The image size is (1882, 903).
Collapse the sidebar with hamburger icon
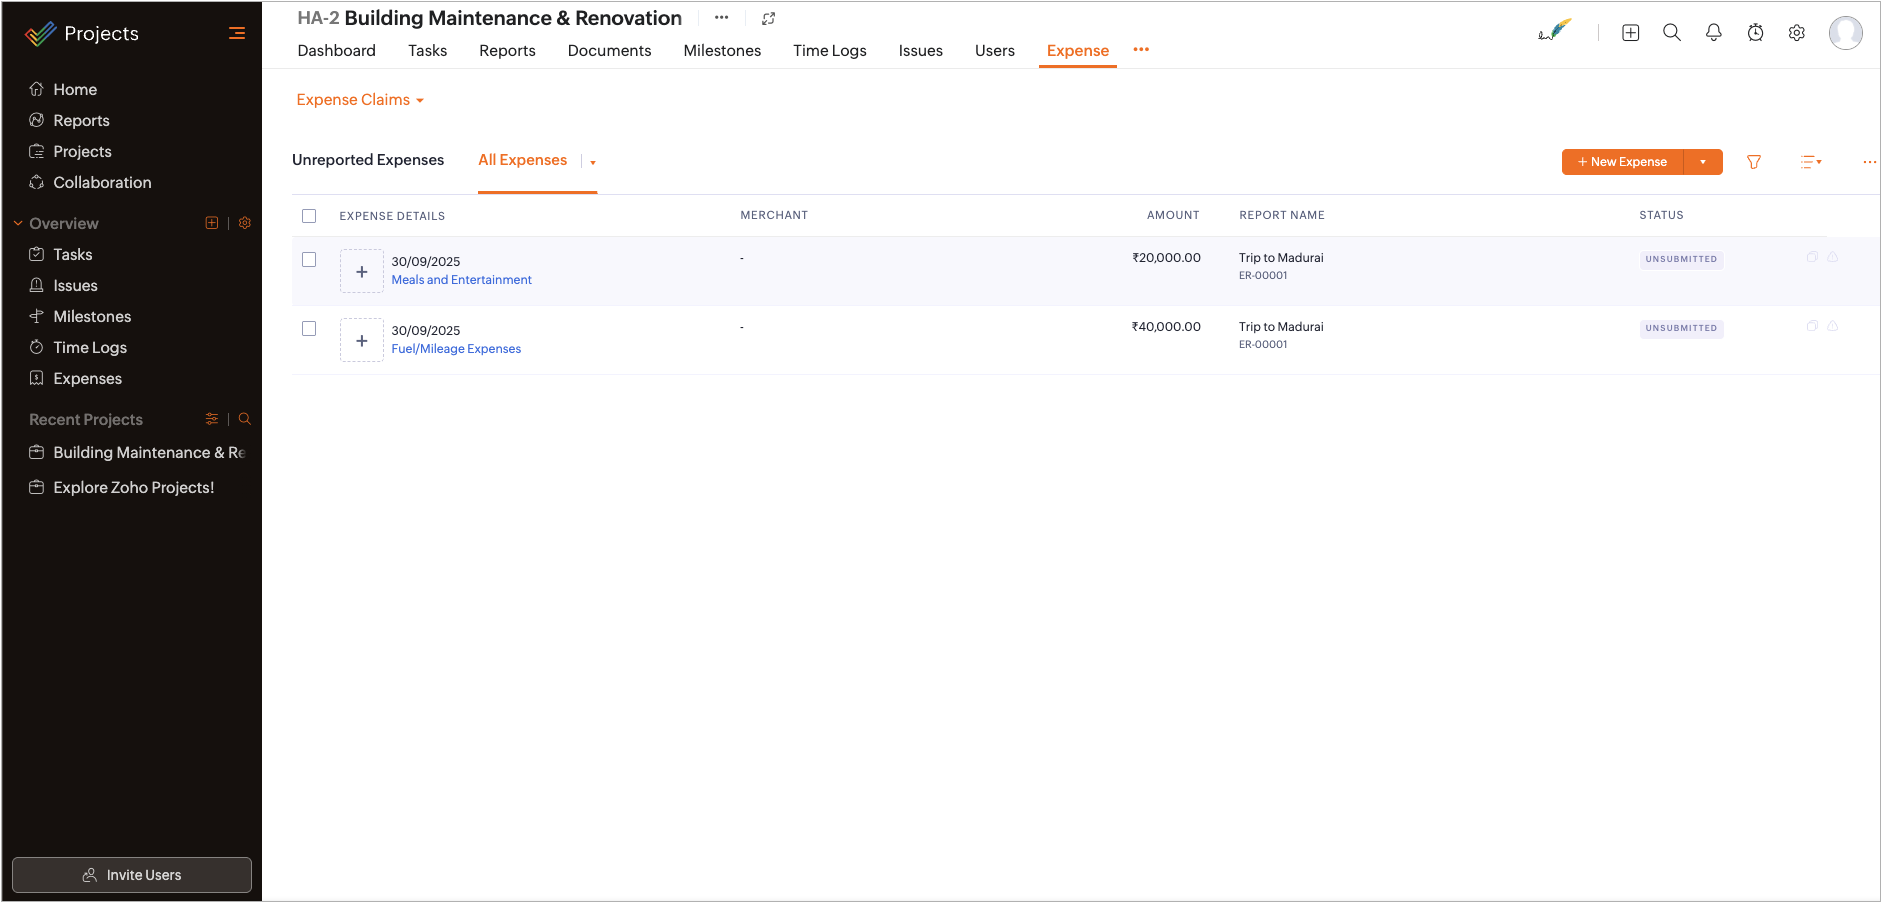237,33
